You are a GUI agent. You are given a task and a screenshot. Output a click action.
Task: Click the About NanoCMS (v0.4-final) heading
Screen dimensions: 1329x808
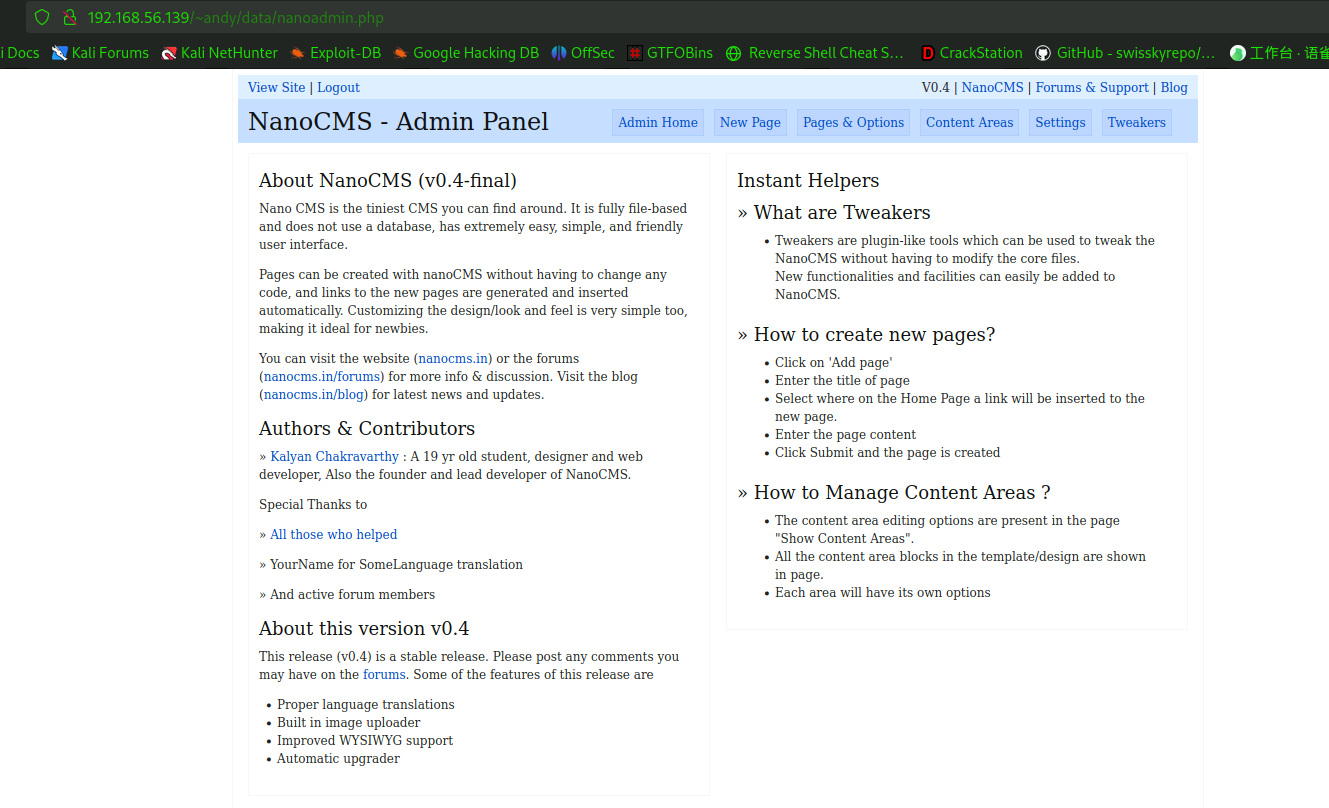pos(388,180)
